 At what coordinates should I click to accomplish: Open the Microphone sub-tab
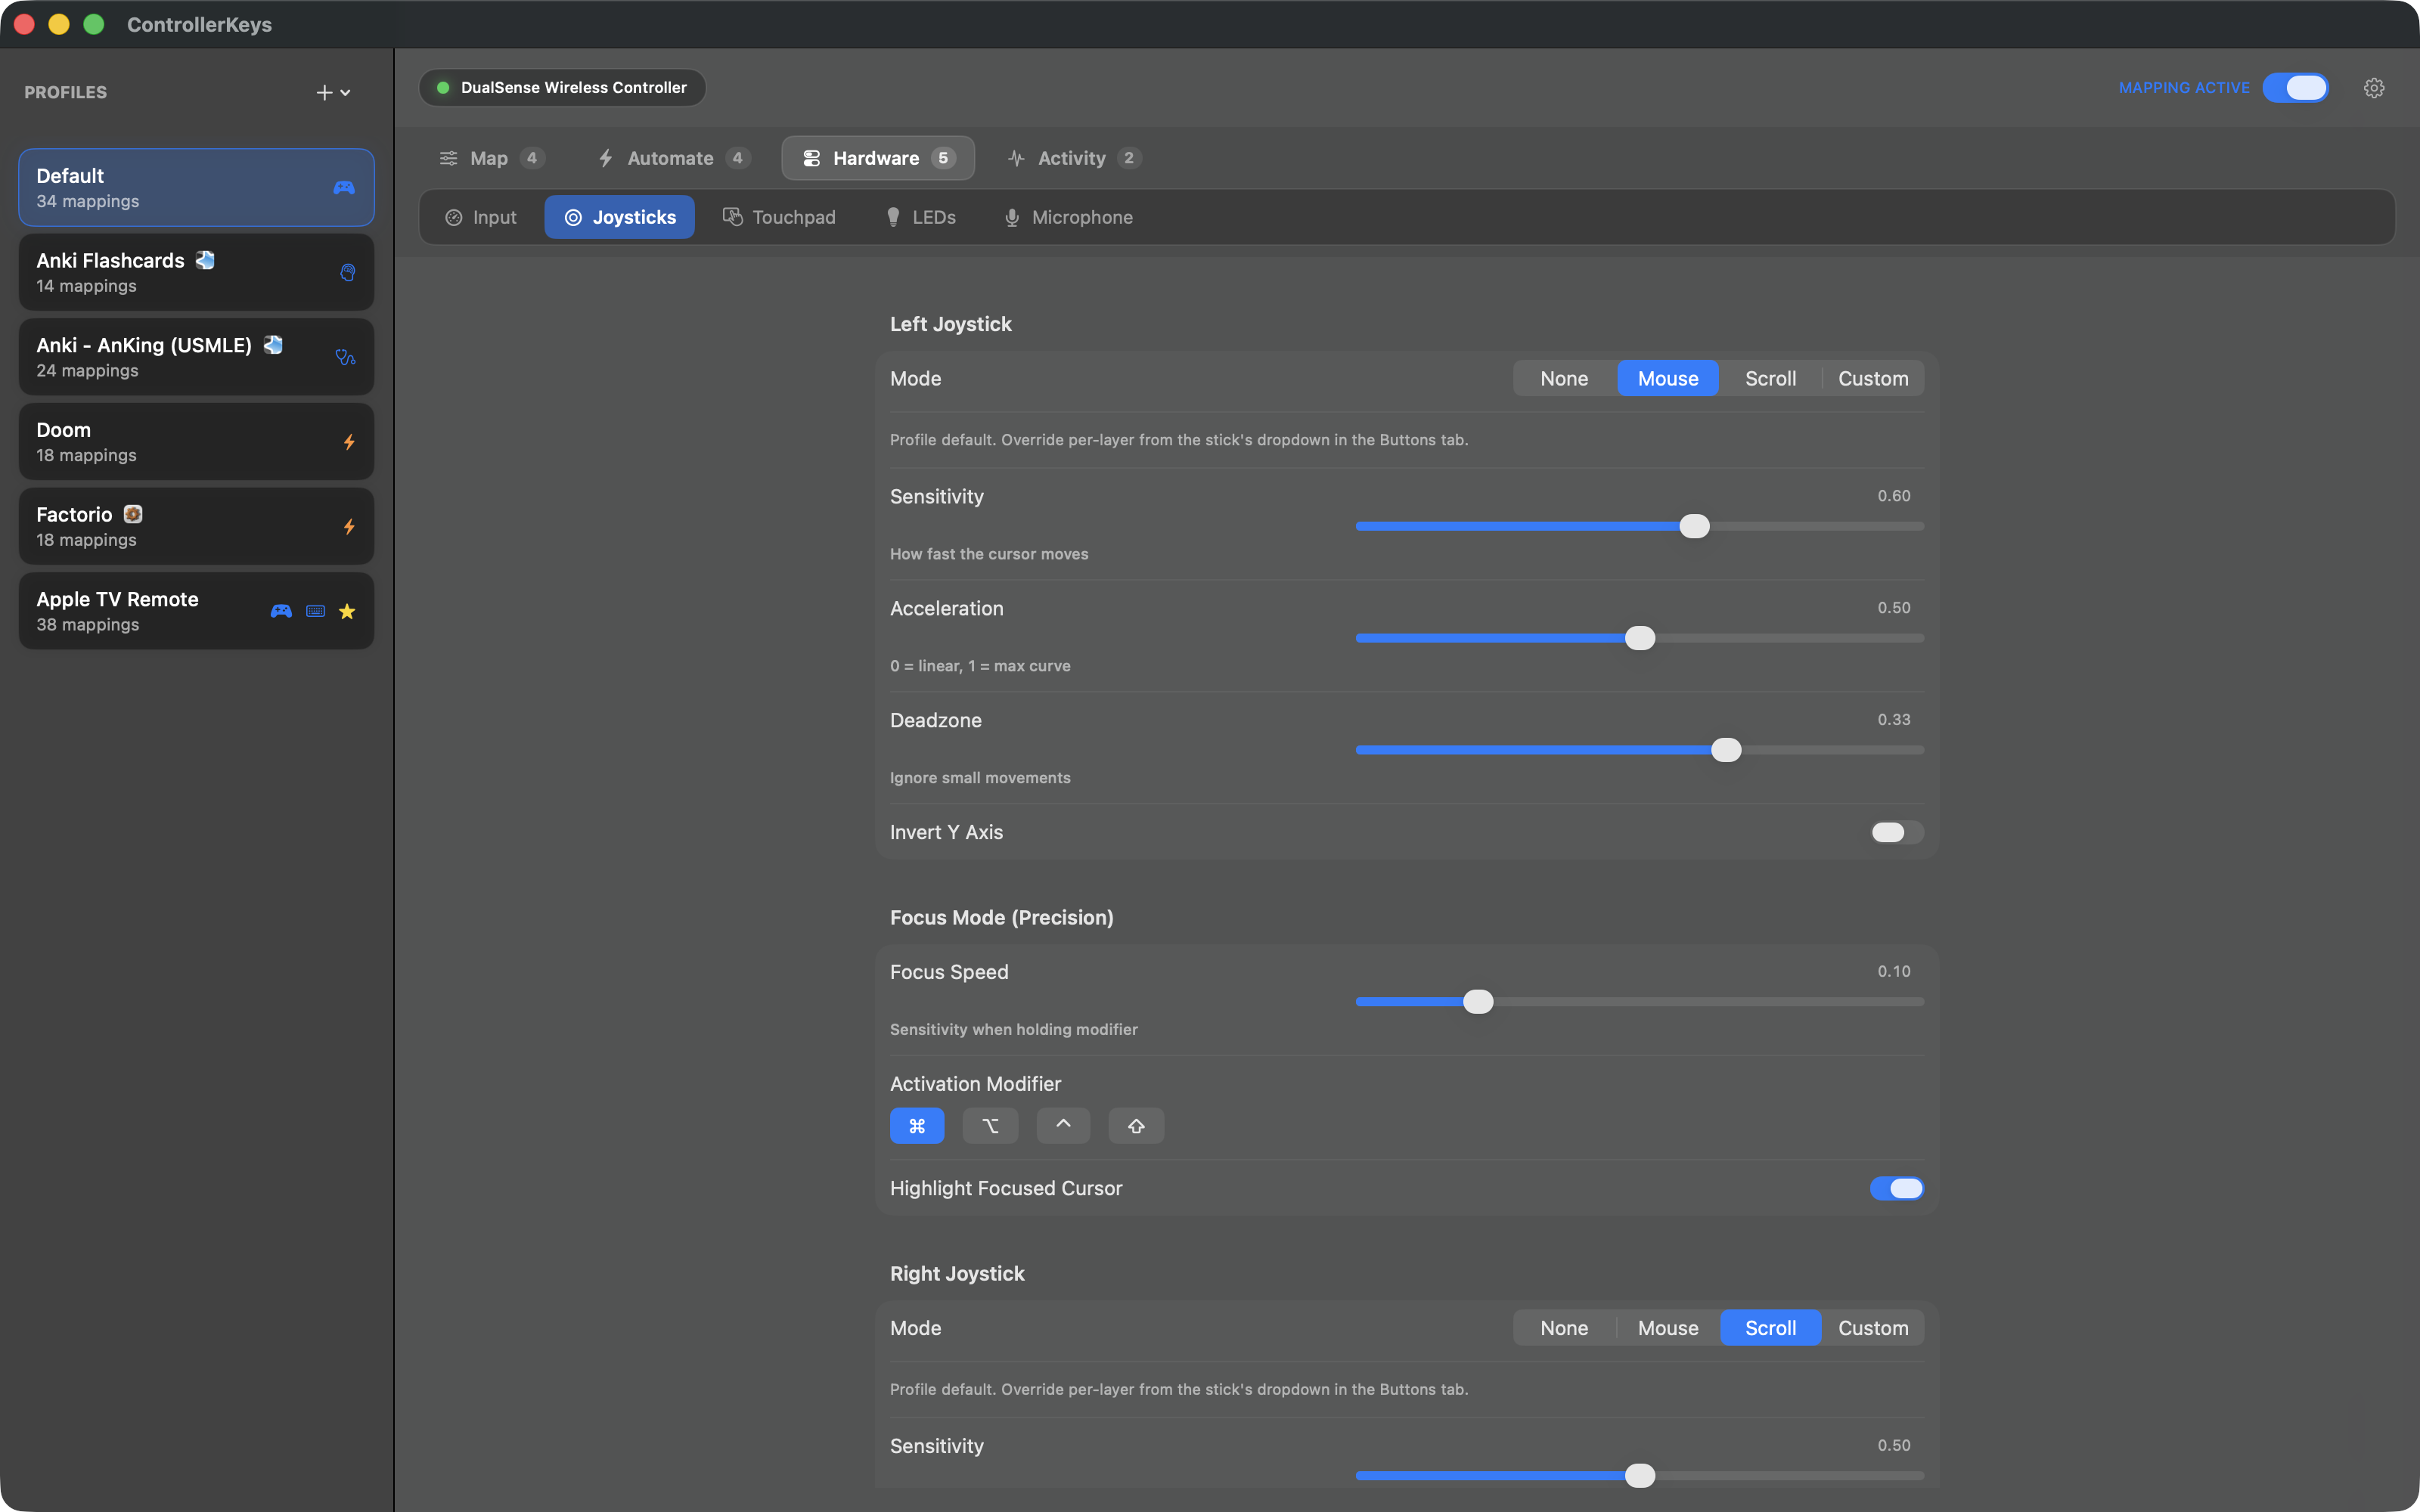pos(1068,217)
